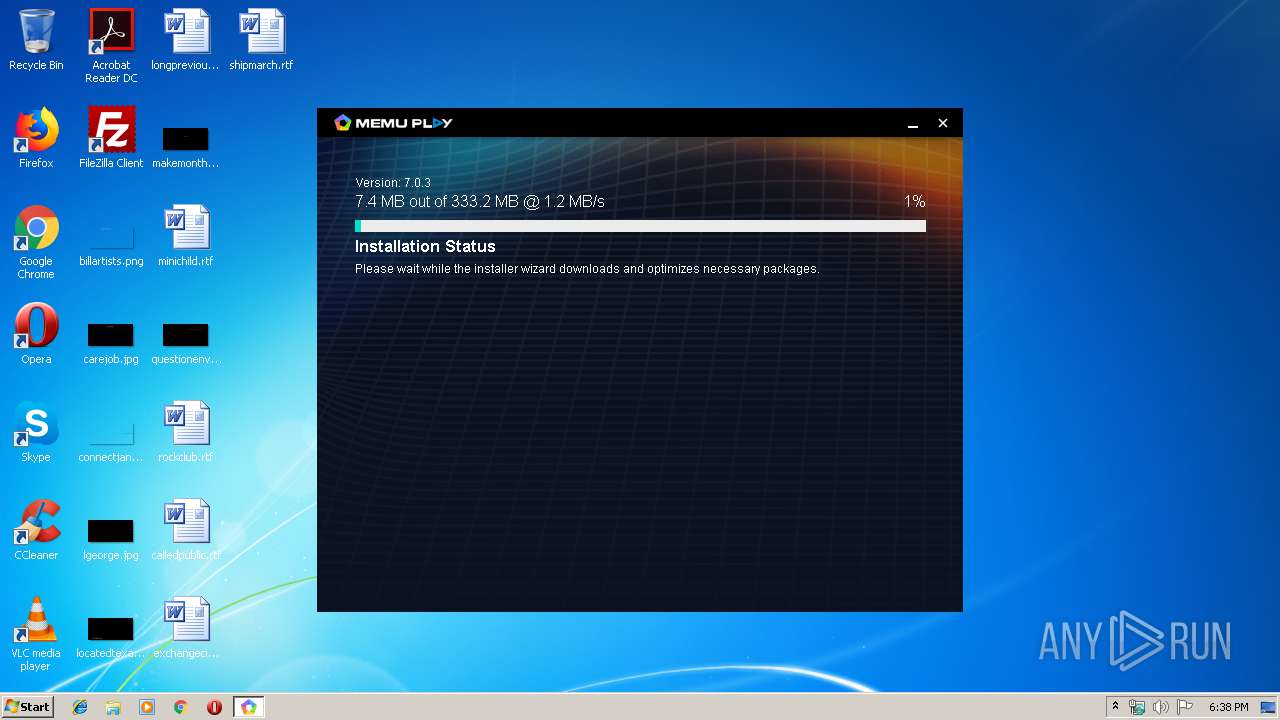Open Windows Explorer folder in taskbar
Image resolution: width=1280 pixels, height=720 pixels.
click(x=113, y=707)
